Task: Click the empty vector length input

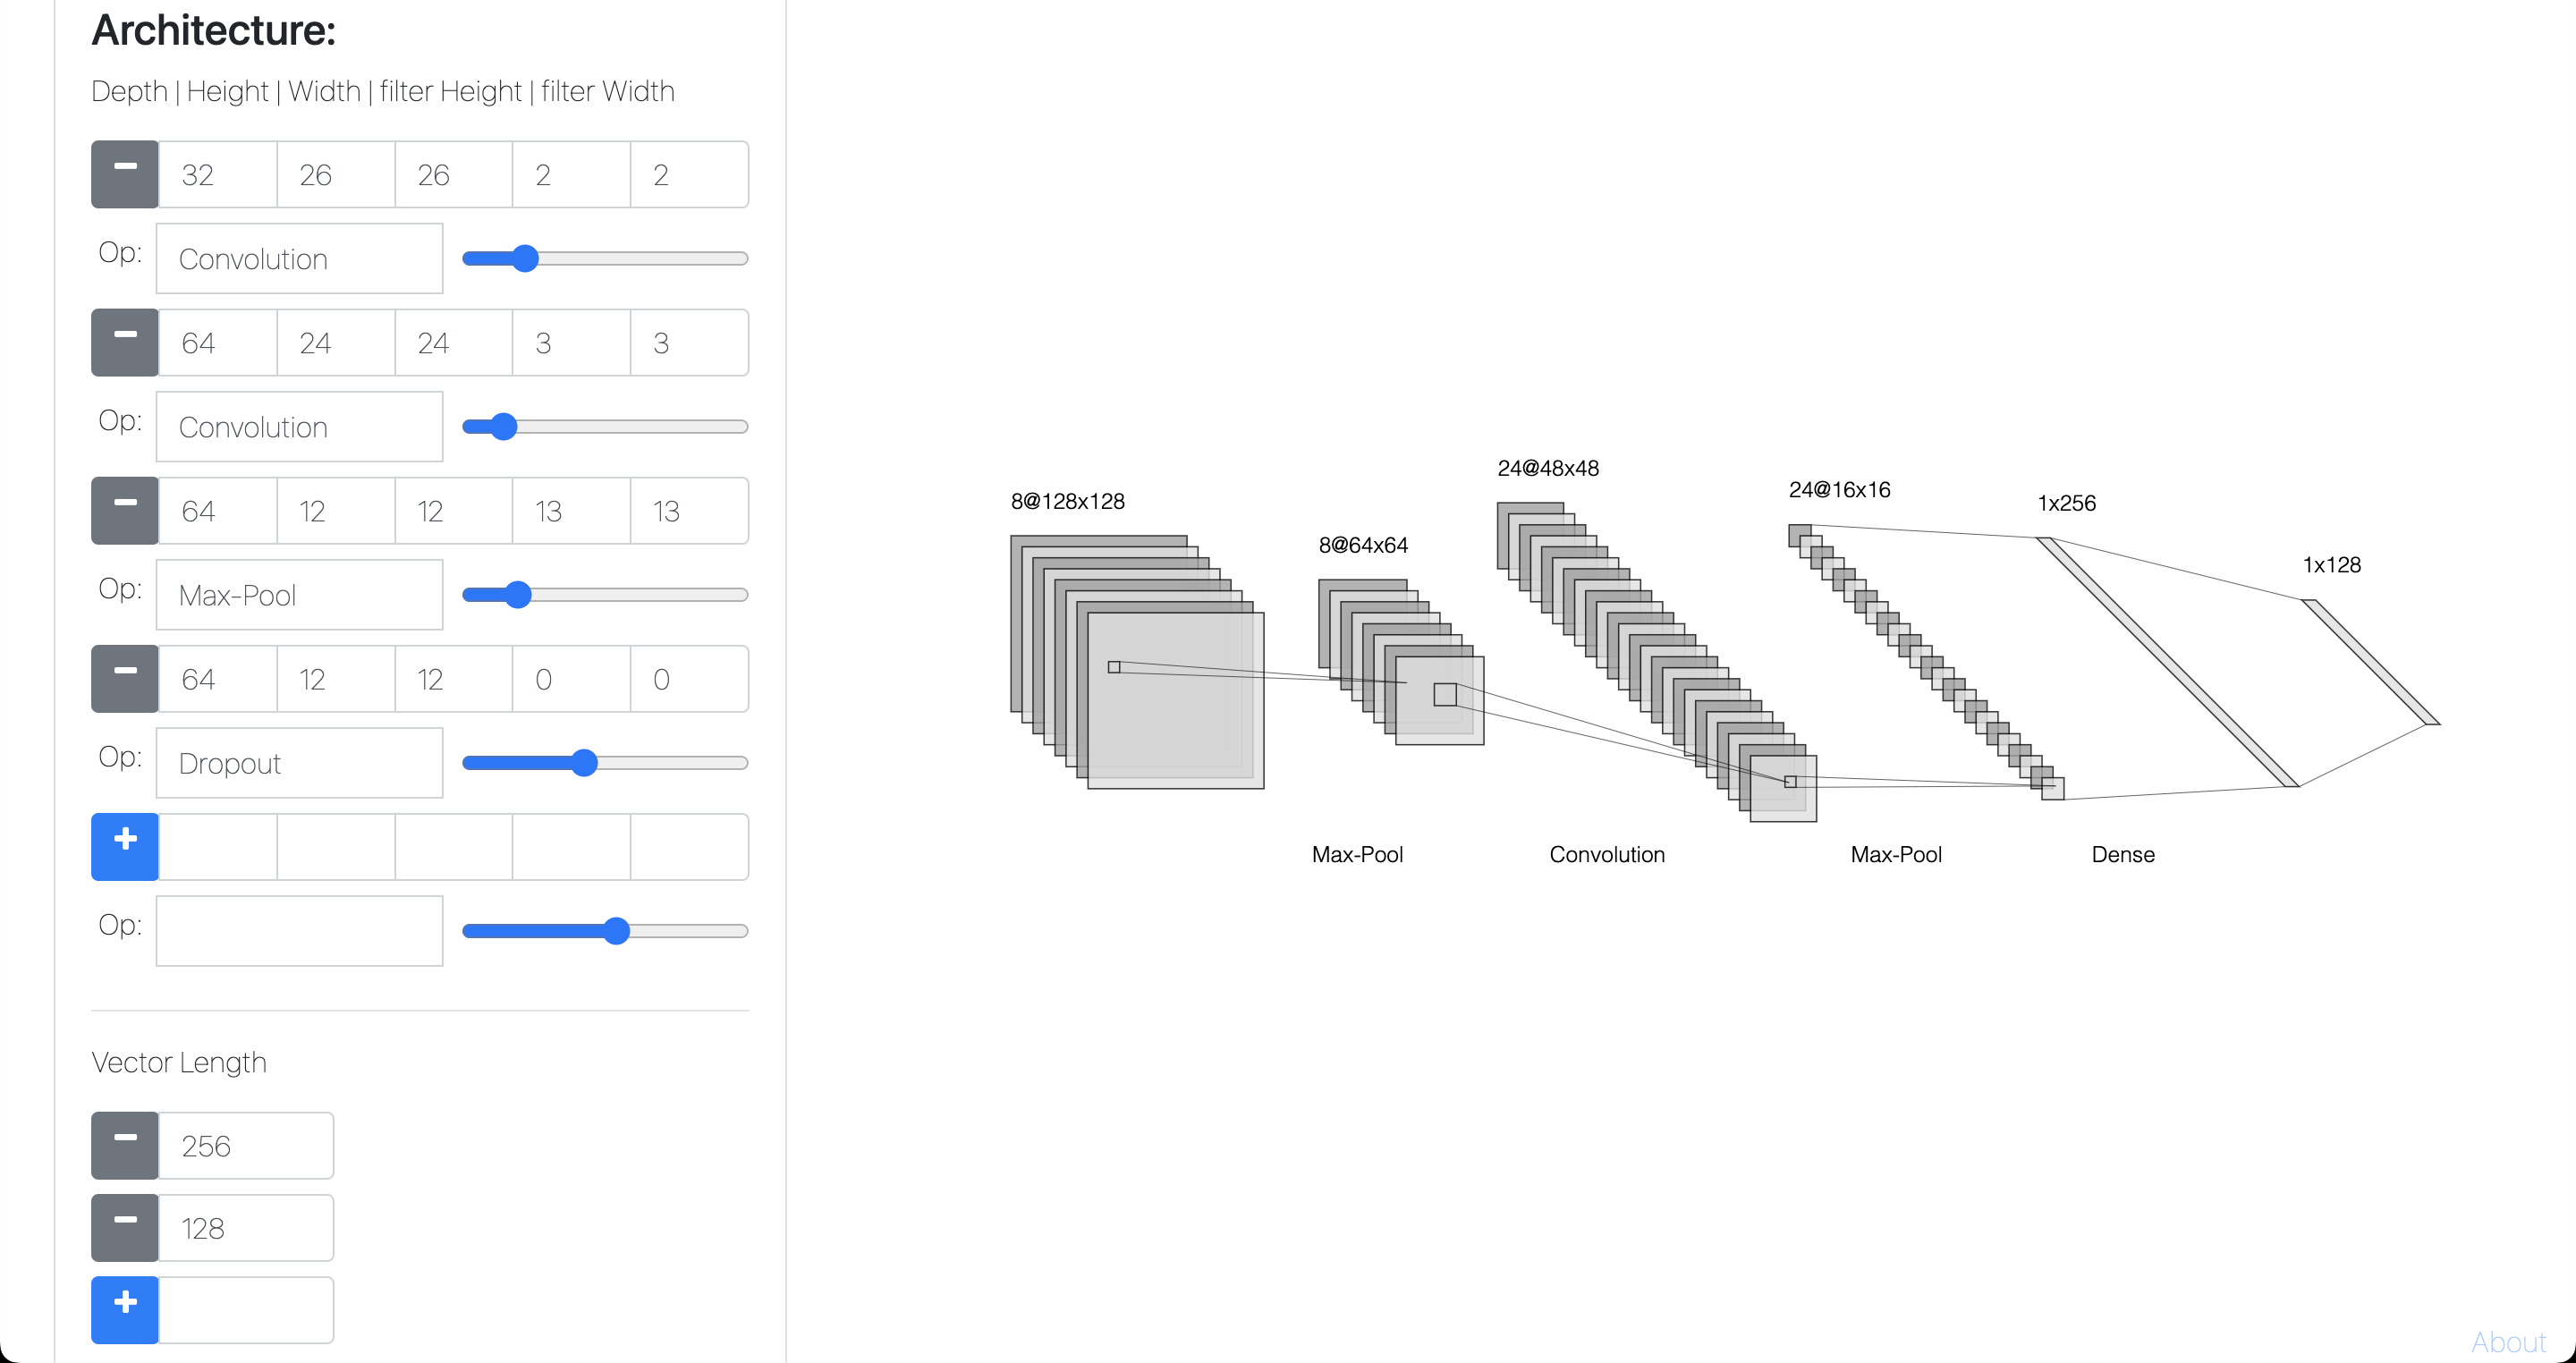Action: click(x=245, y=1309)
